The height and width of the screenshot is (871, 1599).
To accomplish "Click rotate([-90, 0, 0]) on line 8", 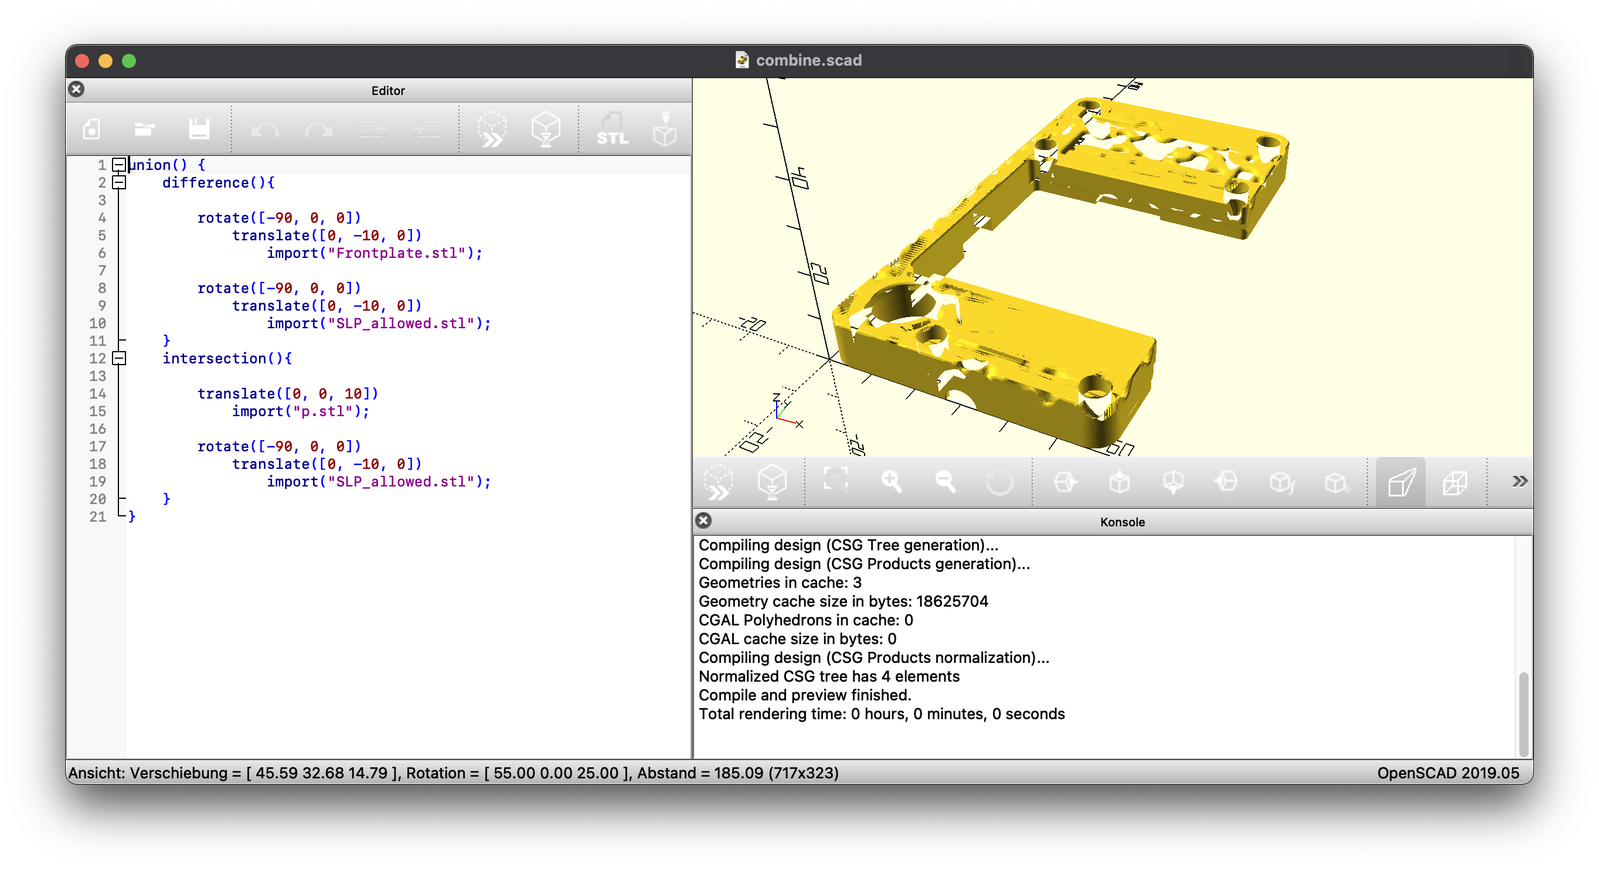I will pyautogui.click(x=279, y=288).
